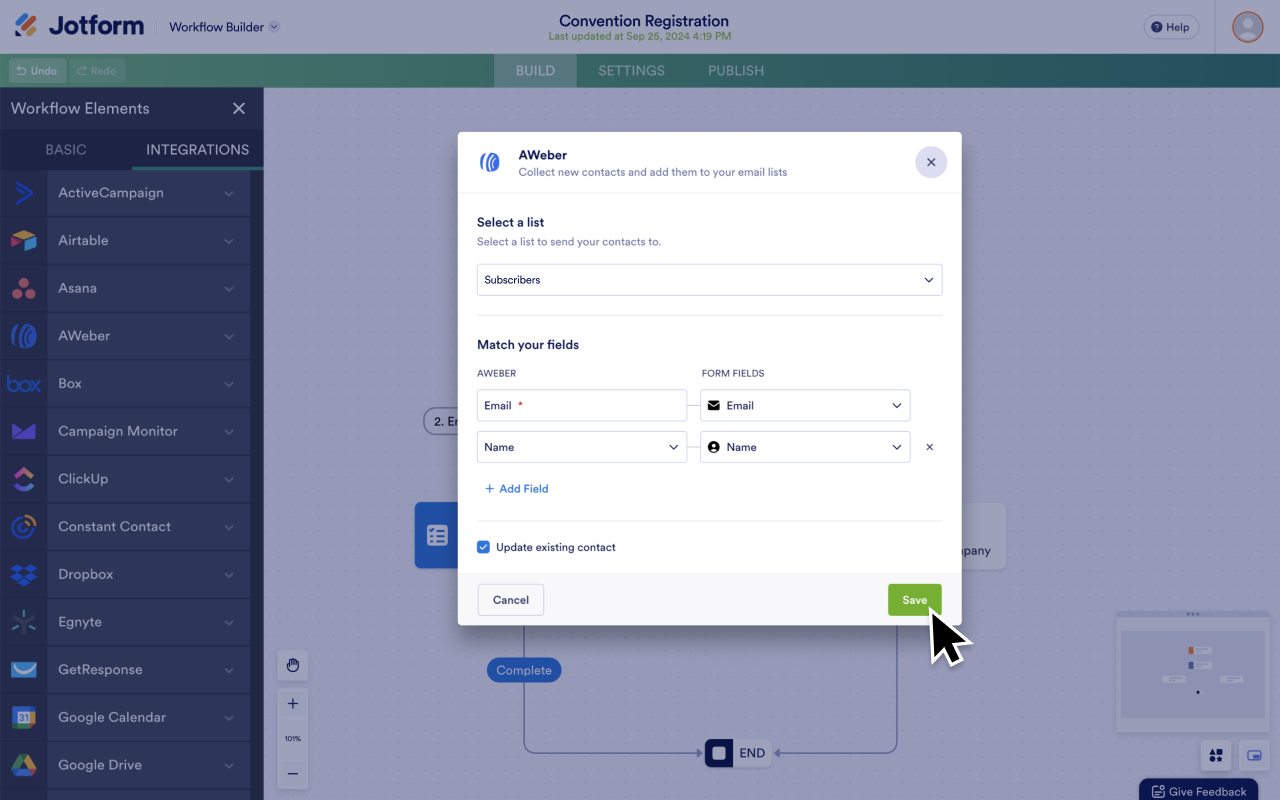Viewport: 1280px width, 800px height.
Task: Switch to the PUBLISH tab
Action: (736, 71)
